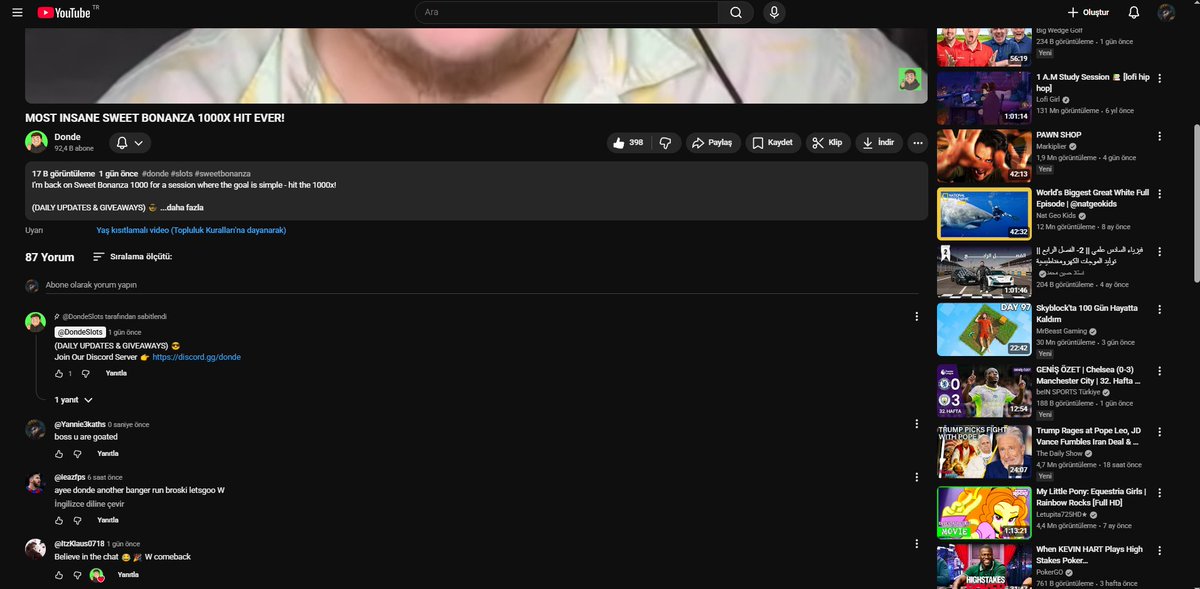Open options menu for Trump Rages video
1200x589 pixels.
1159,431
